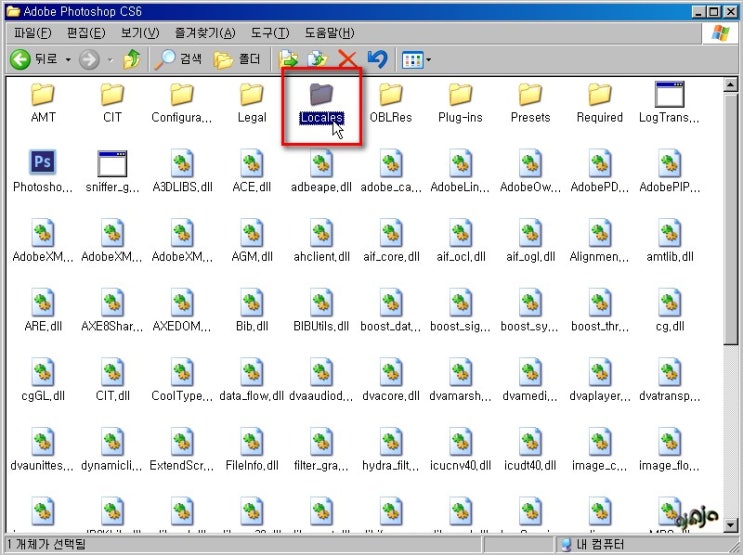Viewport: 743px width, 555px height.
Task: Click the CoolType... file label
Action: coord(182,396)
